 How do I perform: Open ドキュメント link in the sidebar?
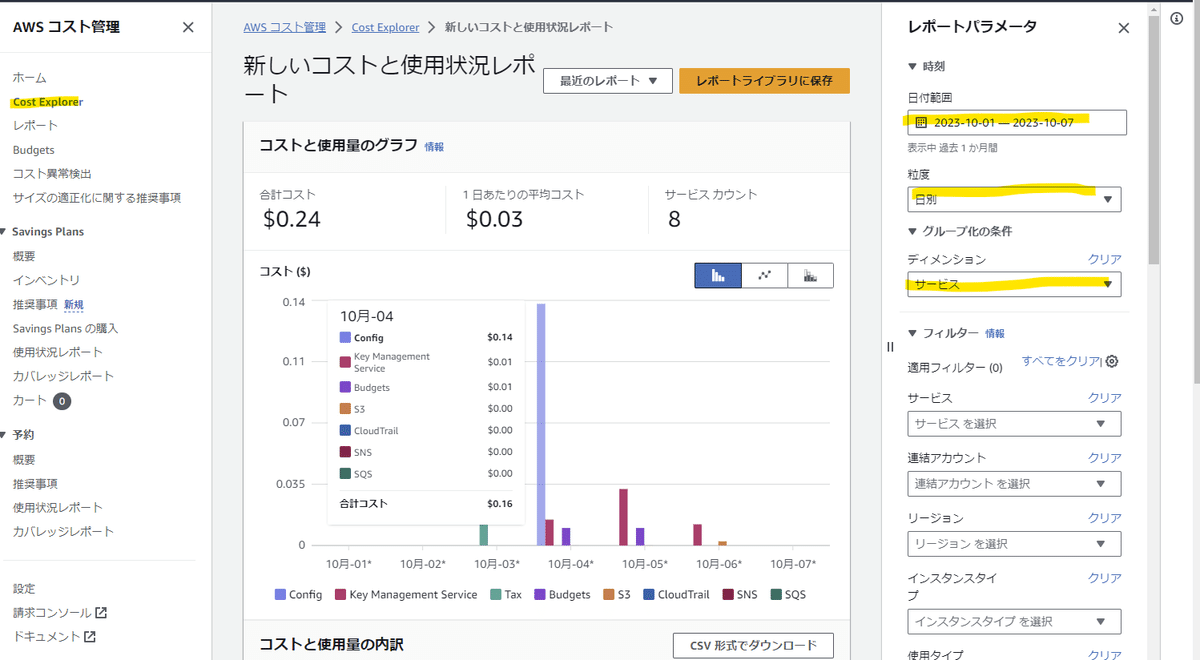47,636
